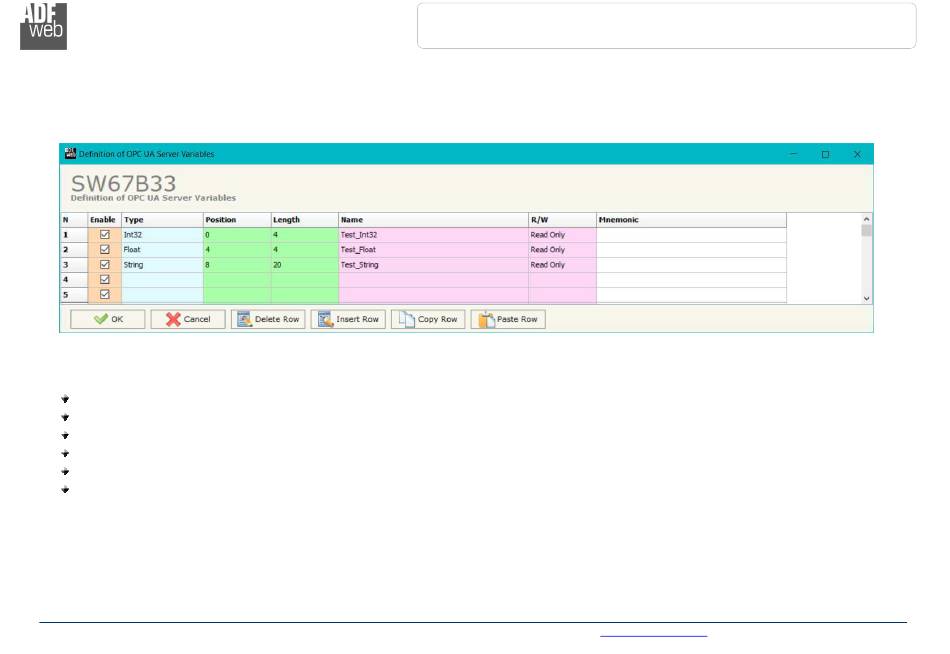Click the ADFweb logo

click(x=44, y=26)
